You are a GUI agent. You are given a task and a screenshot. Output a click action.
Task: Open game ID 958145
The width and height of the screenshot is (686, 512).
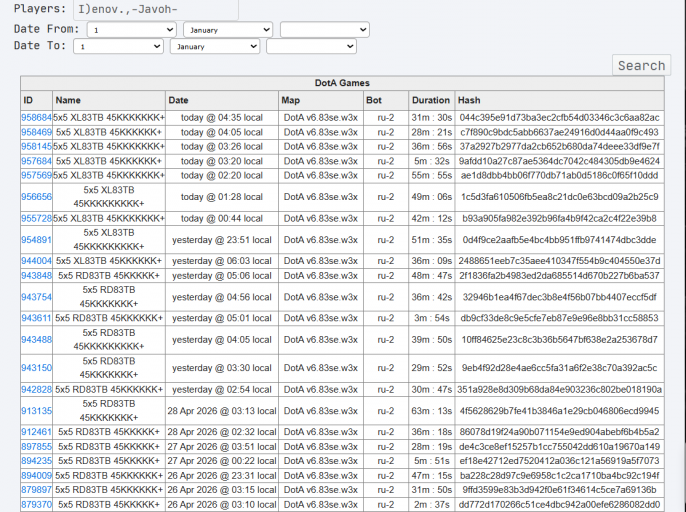click(x=36, y=147)
